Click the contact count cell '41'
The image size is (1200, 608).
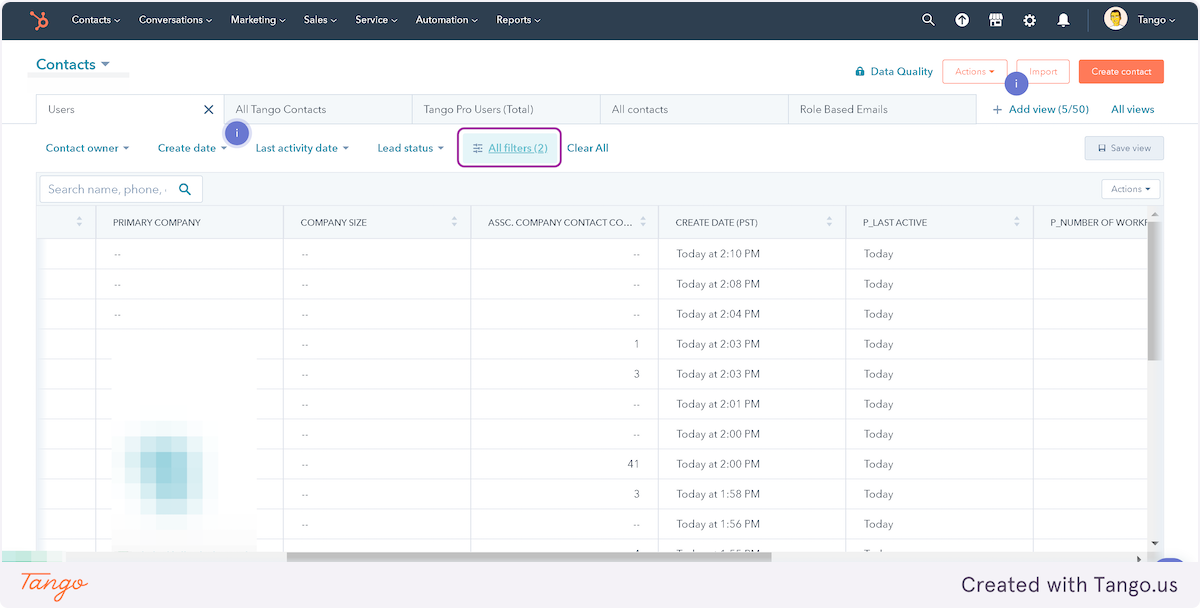point(565,464)
